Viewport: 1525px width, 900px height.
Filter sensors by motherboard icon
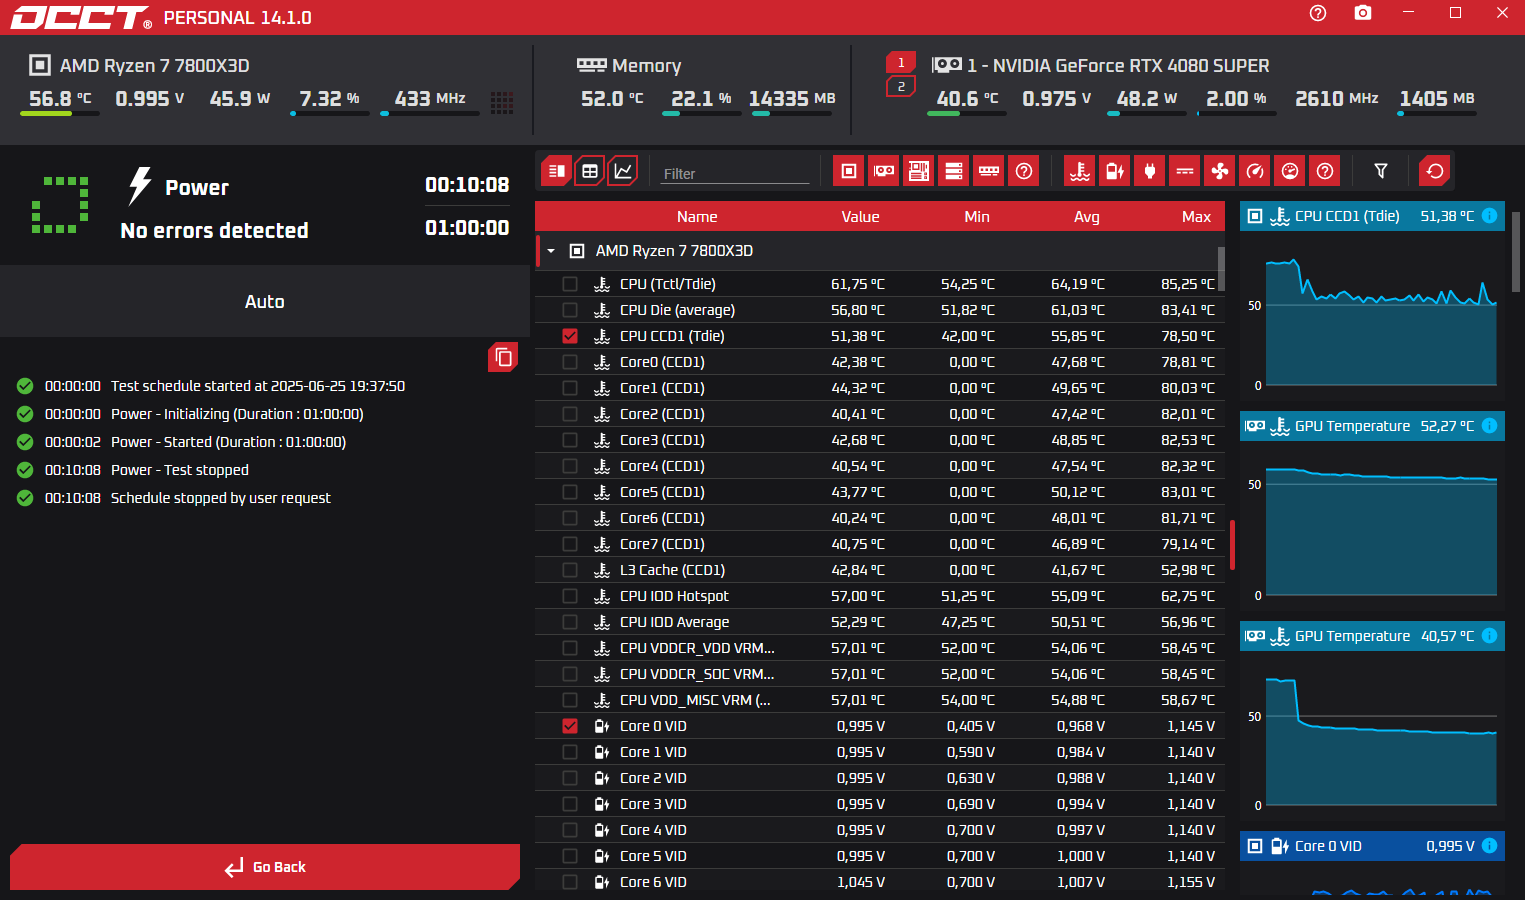tap(919, 171)
